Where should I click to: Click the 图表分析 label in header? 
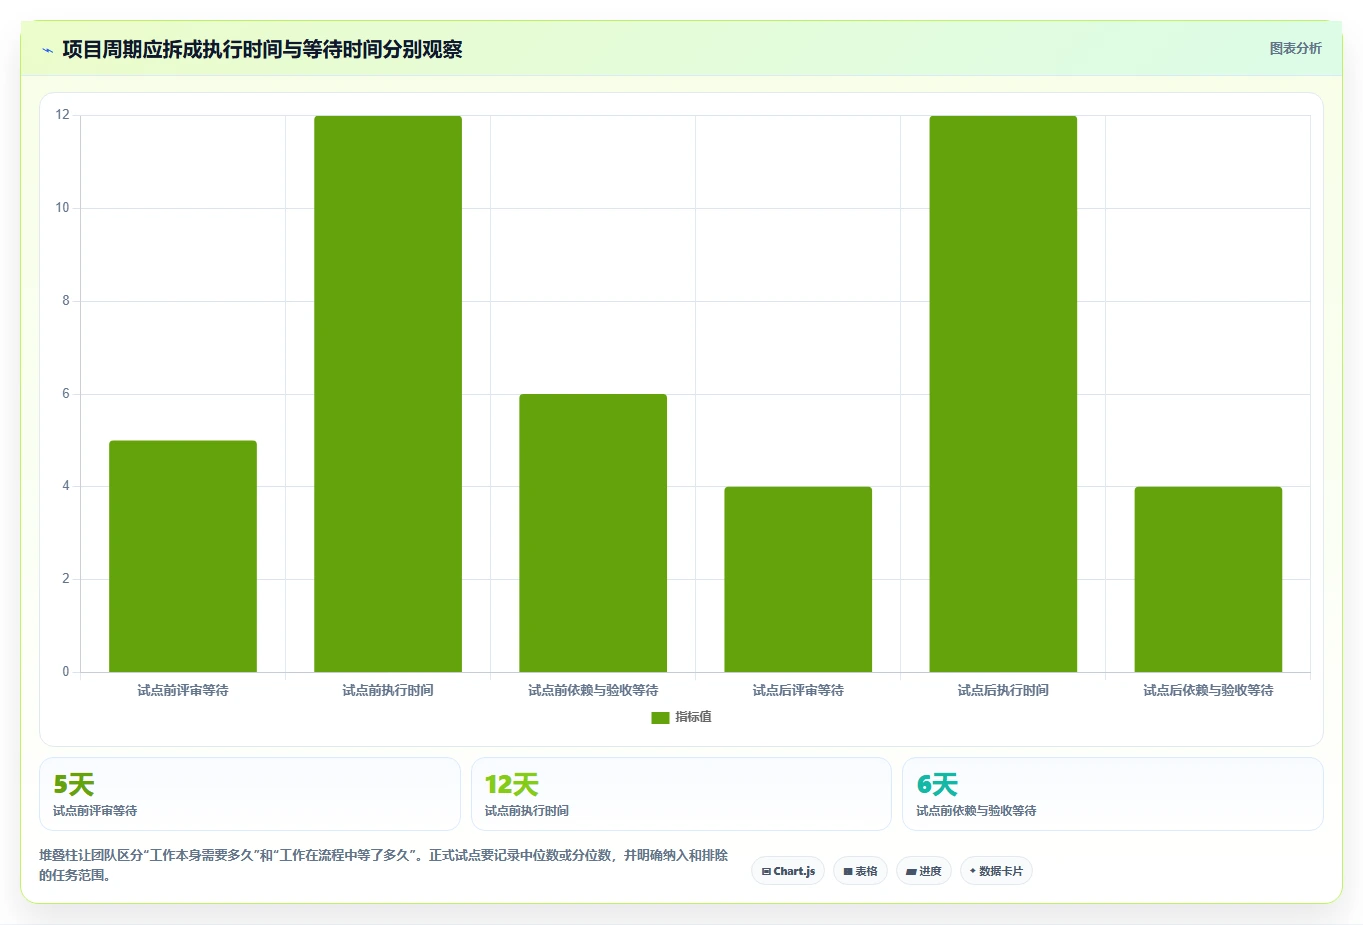(x=1295, y=48)
